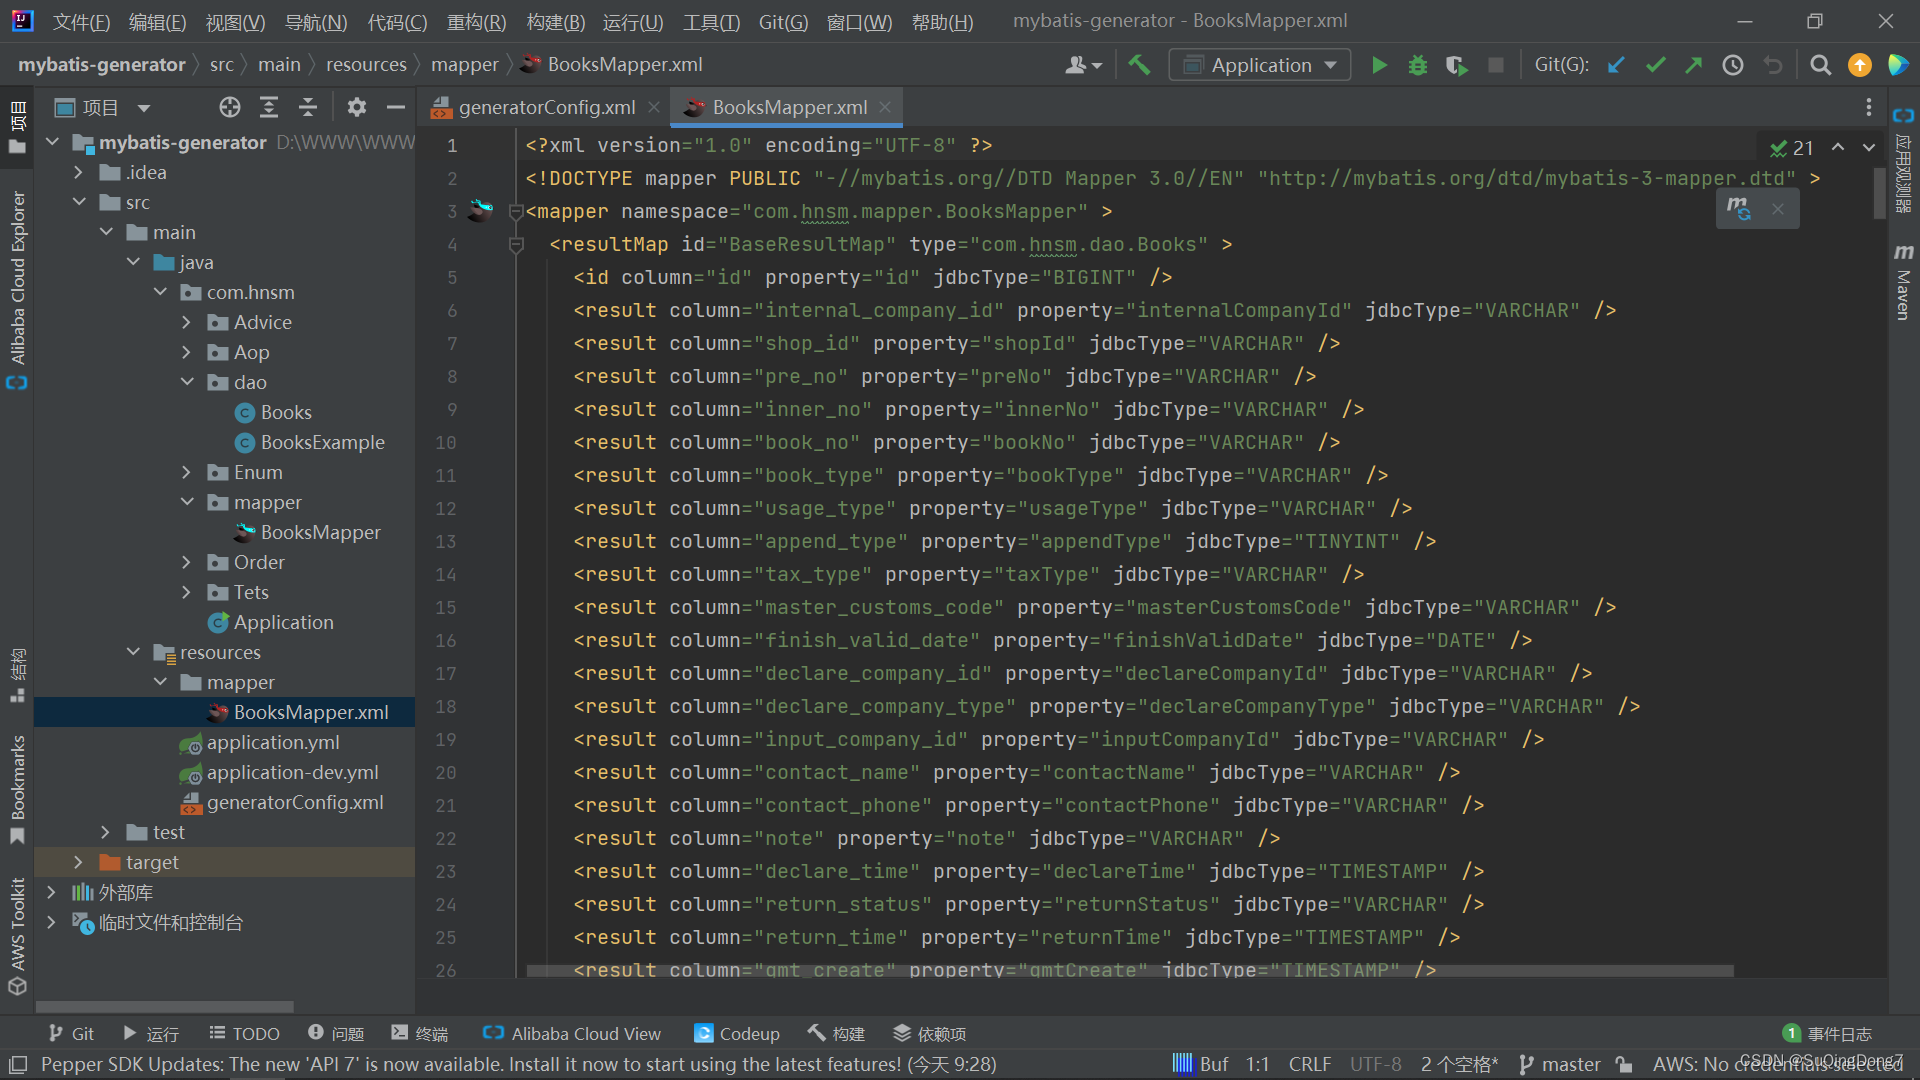Click the Build project hammer icon
Screen dimensions: 1920x1080
pos(1139,65)
